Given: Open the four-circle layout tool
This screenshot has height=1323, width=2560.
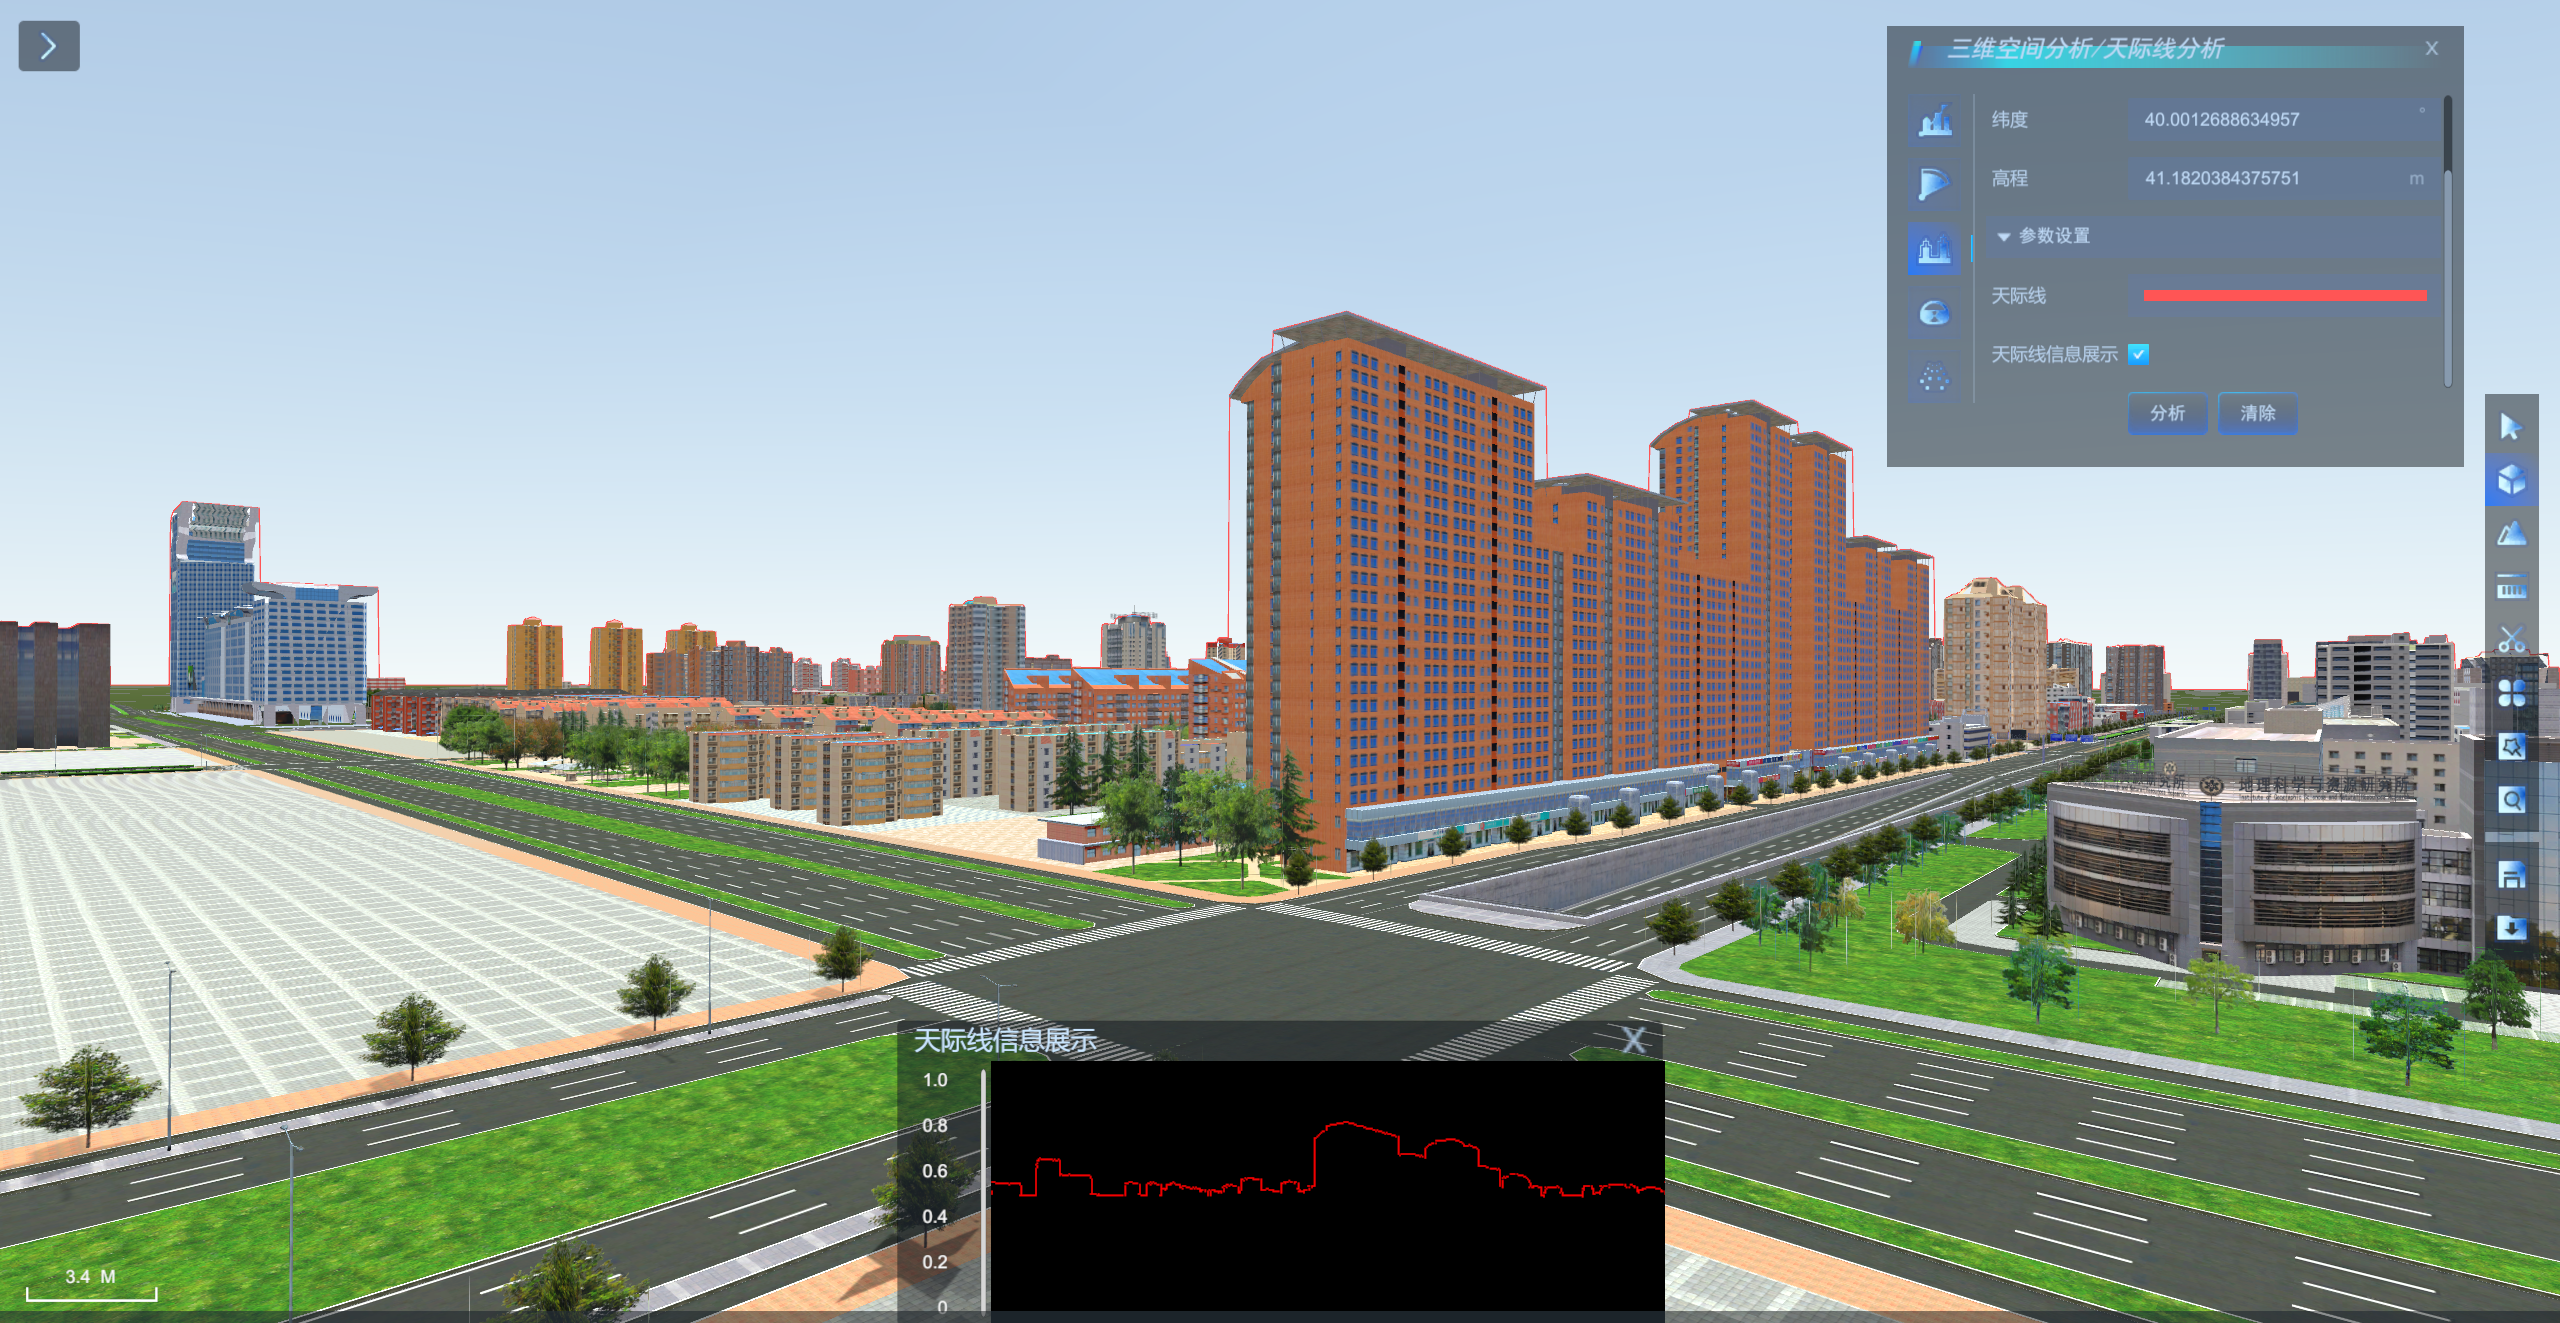Looking at the screenshot, I should (x=2511, y=693).
